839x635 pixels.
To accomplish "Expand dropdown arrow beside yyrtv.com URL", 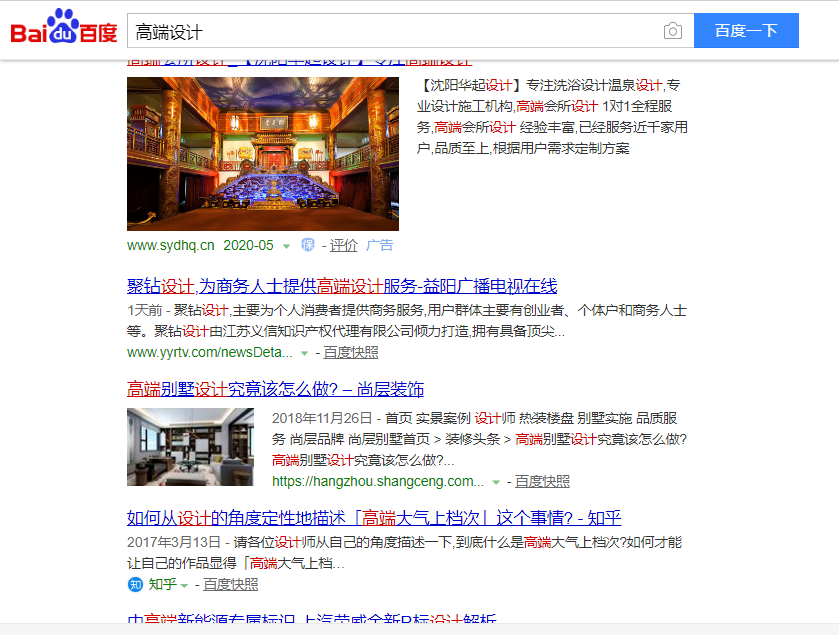I will coord(304,353).
